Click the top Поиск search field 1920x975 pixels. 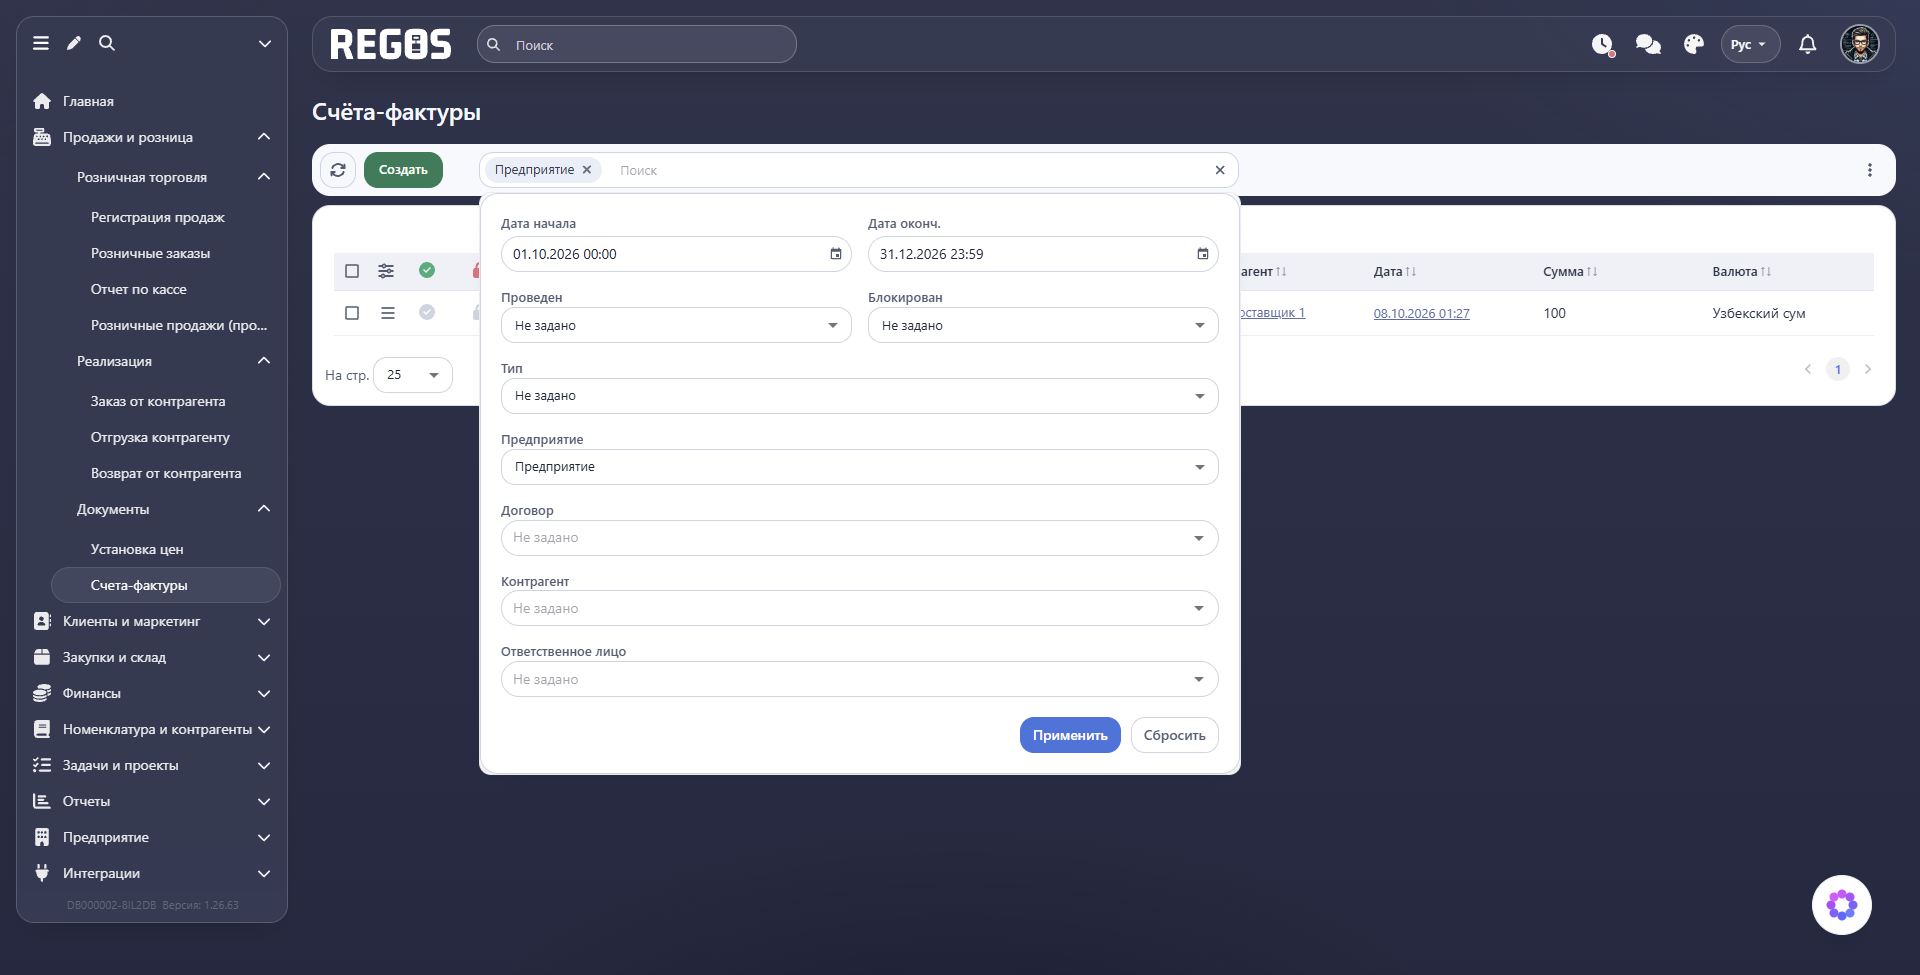(x=637, y=45)
